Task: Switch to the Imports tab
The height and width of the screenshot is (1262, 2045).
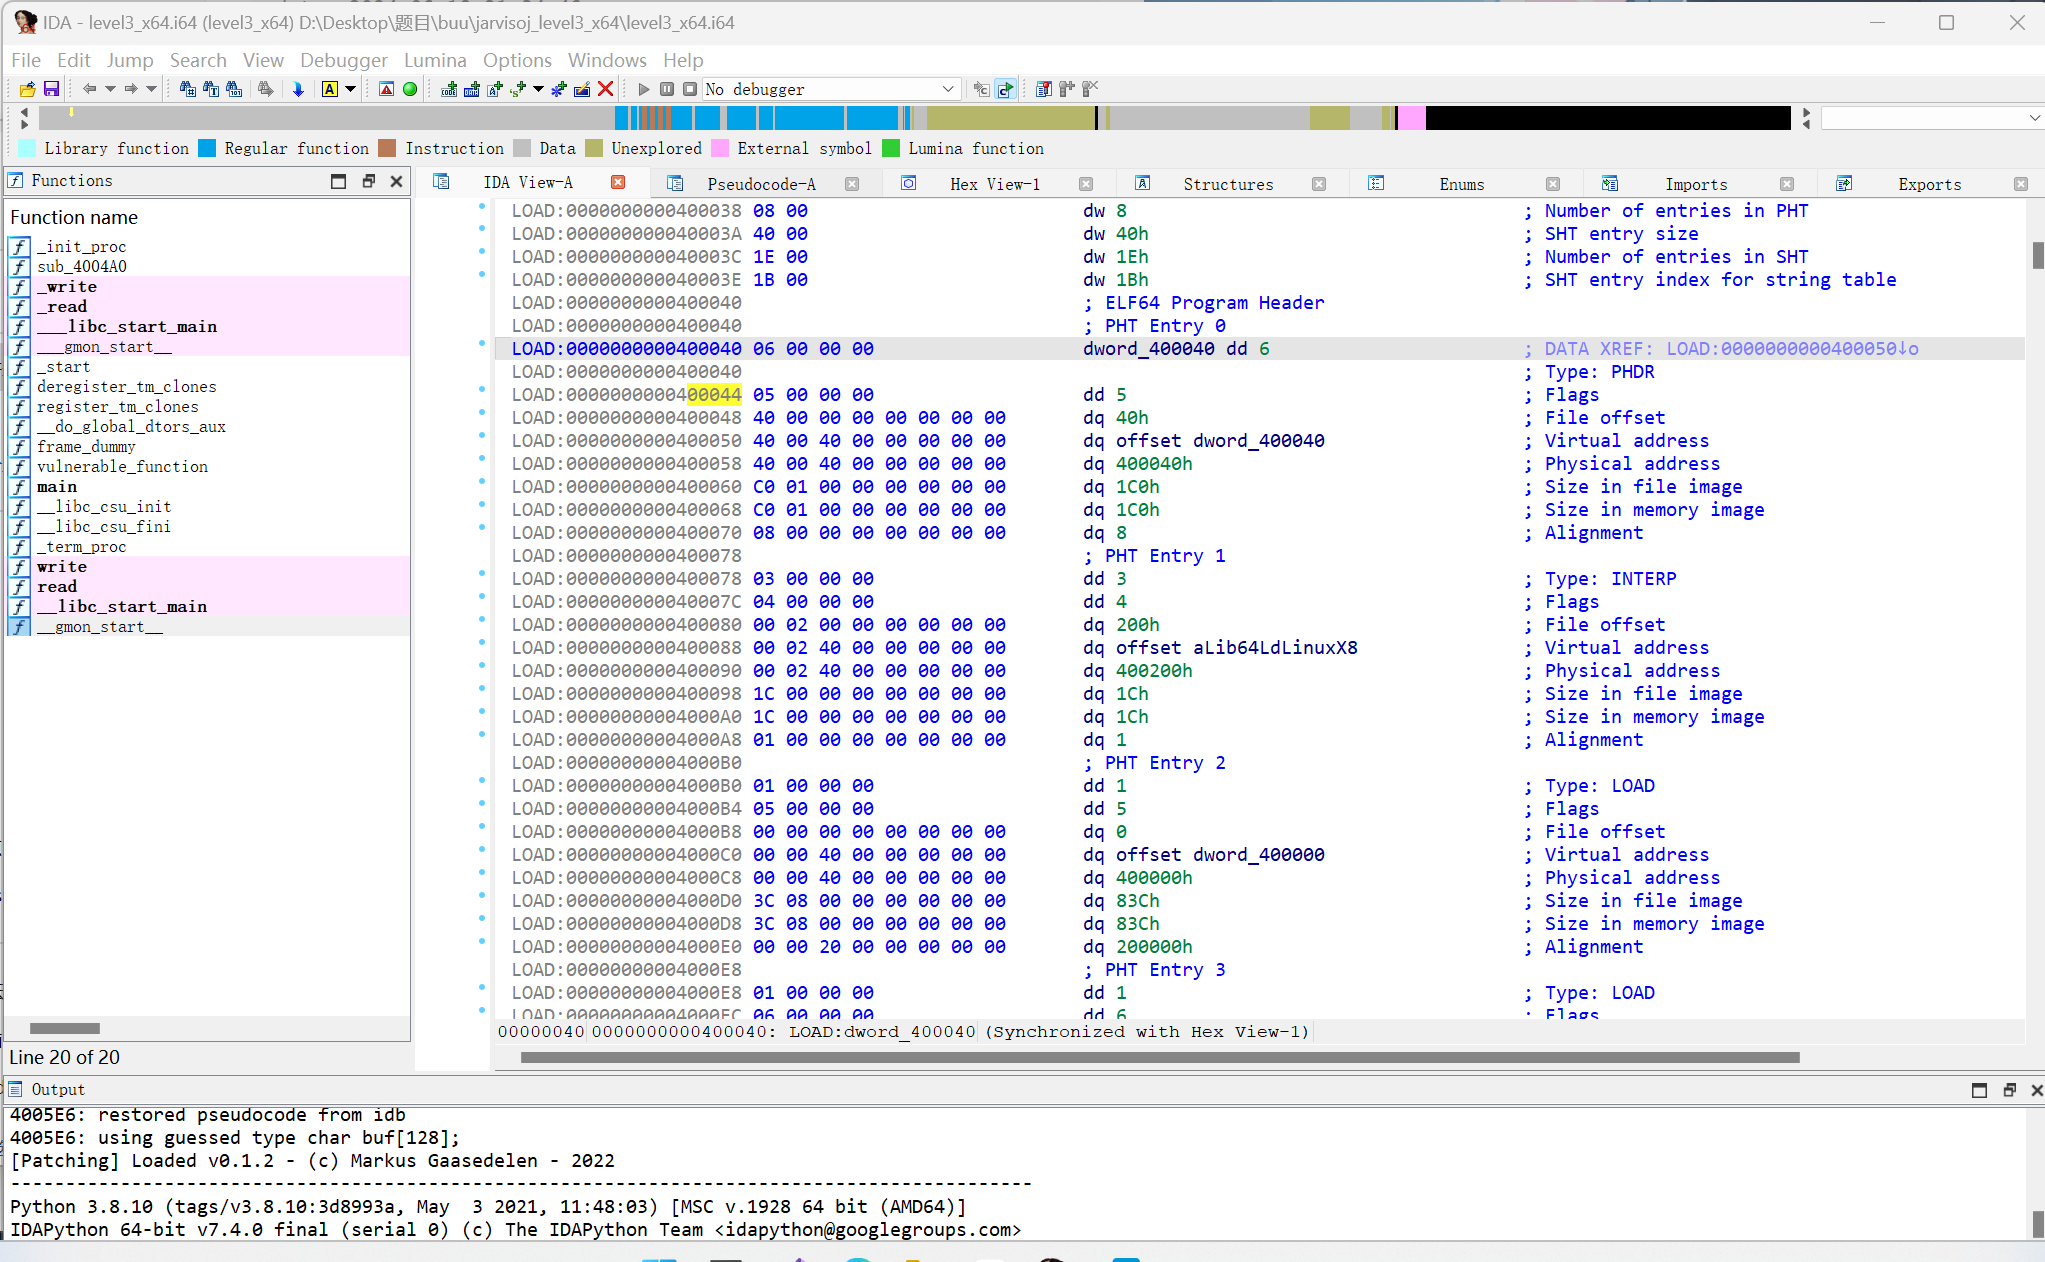Action: [1696, 184]
